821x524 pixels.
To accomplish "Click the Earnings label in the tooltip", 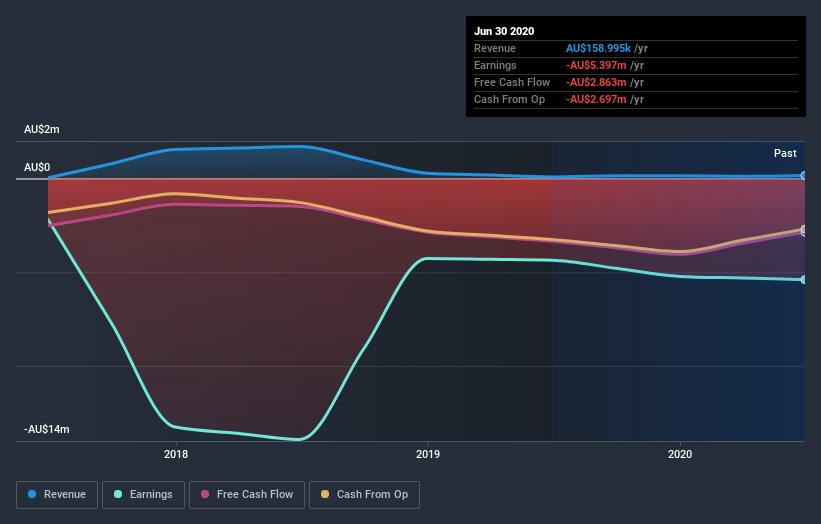I will pos(495,65).
